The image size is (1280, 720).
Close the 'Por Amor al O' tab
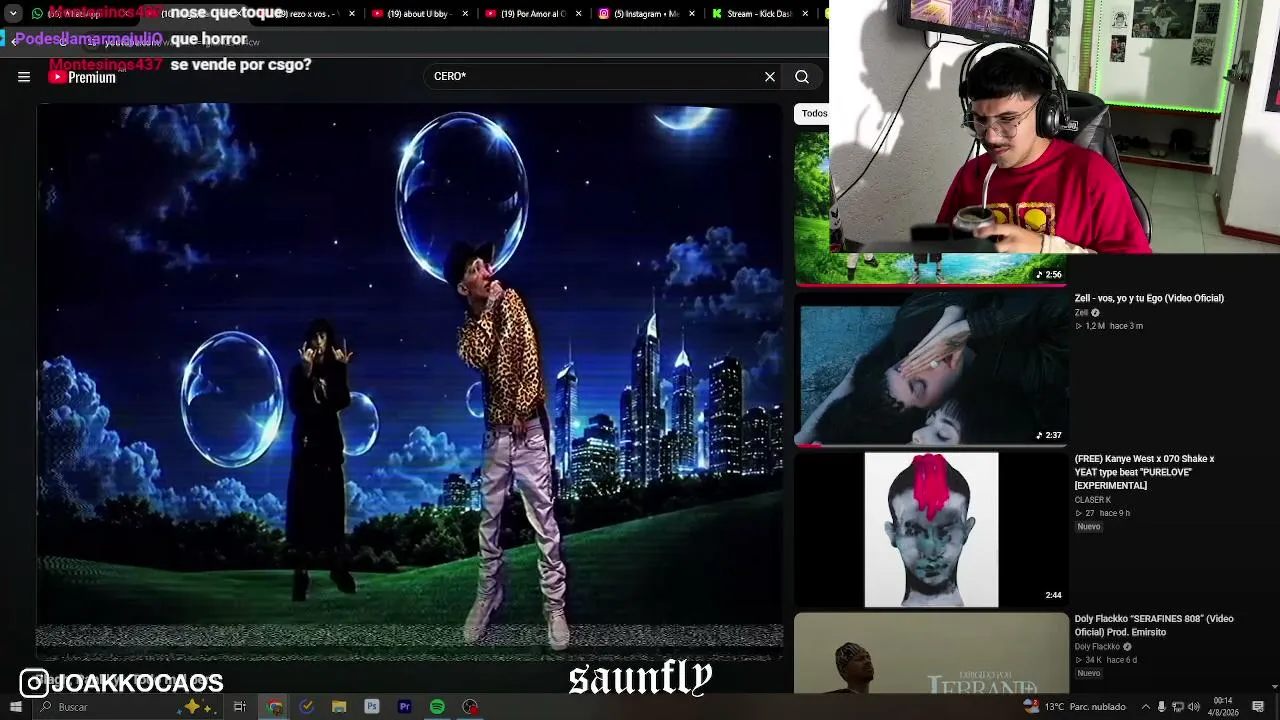tap(578, 14)
